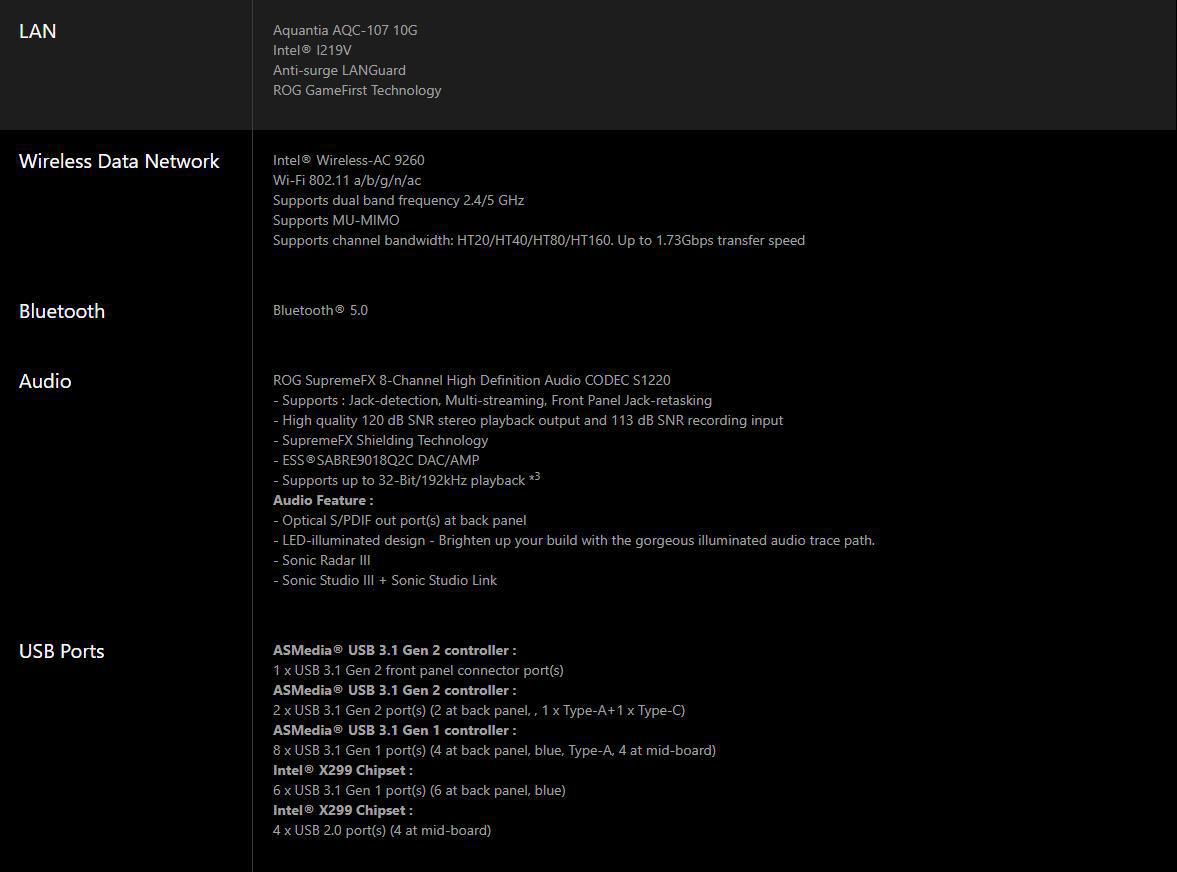
Task: Select the 4 x USB 2.0 port(s) line
Action: click(382, 830)
